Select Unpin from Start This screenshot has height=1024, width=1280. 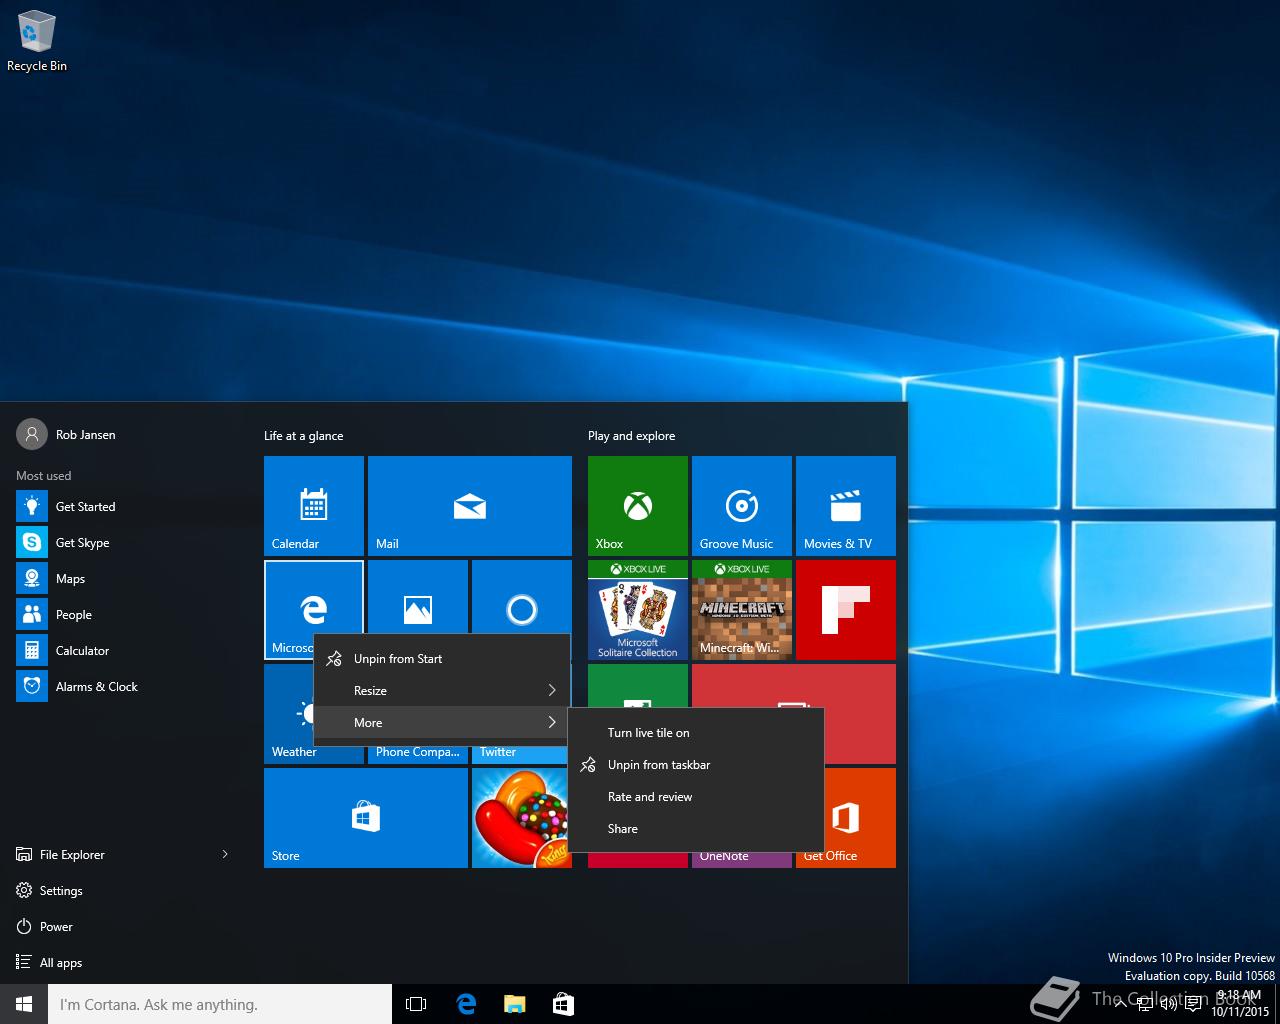442,659
